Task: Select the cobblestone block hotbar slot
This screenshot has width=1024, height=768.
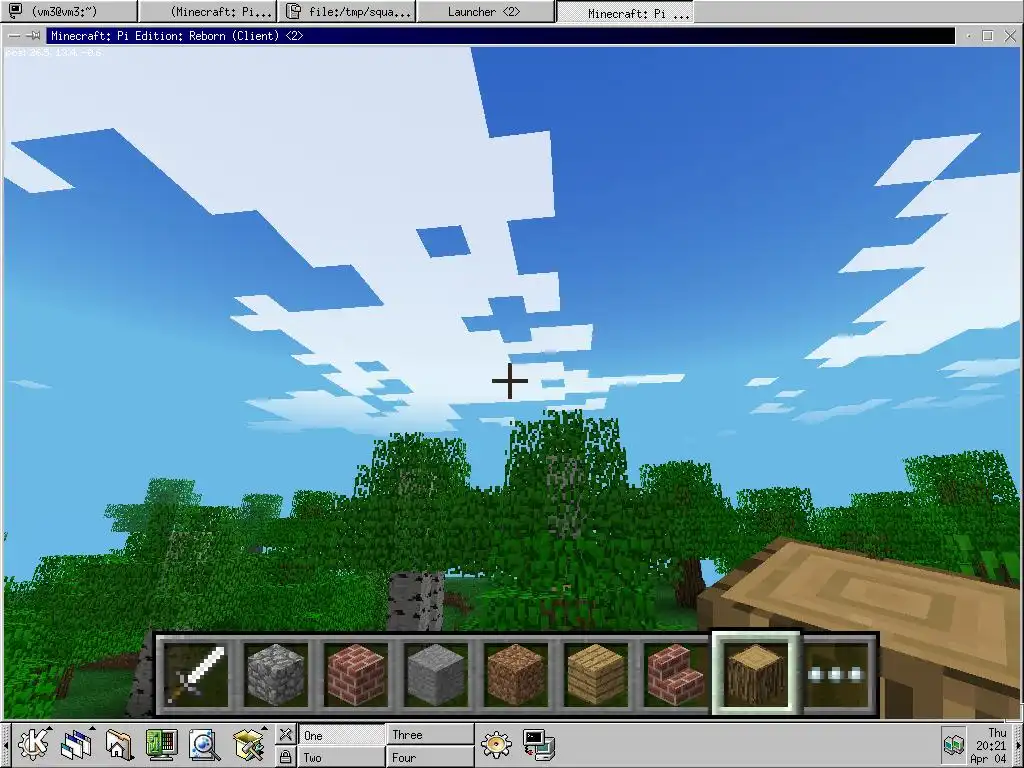Action: coord(276,675)
